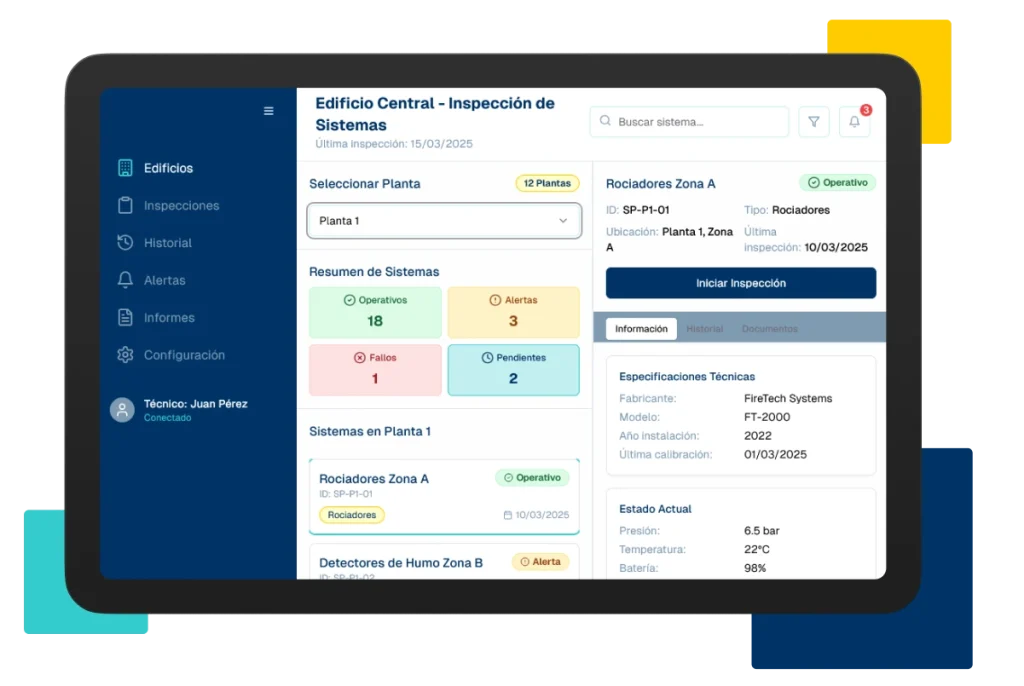Click the technician avatar for Juan Pérez

(x=122, y=410)
